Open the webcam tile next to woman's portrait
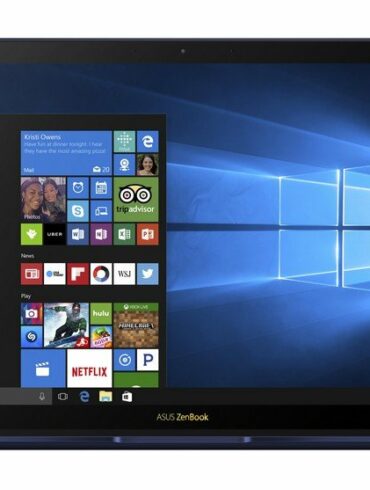The width and height of the screenshot is (370, 490). [x=124, y=165]
